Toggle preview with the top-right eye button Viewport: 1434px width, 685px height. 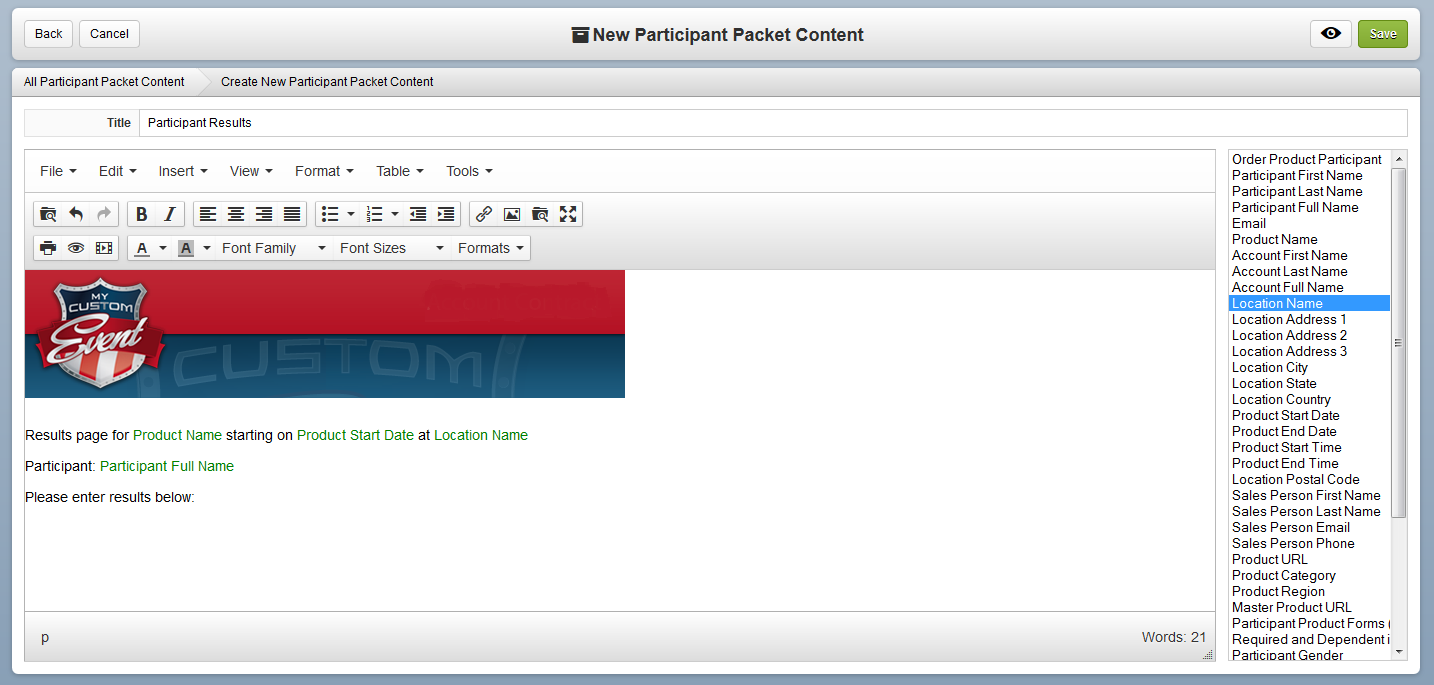click(x=1331, y=33)
